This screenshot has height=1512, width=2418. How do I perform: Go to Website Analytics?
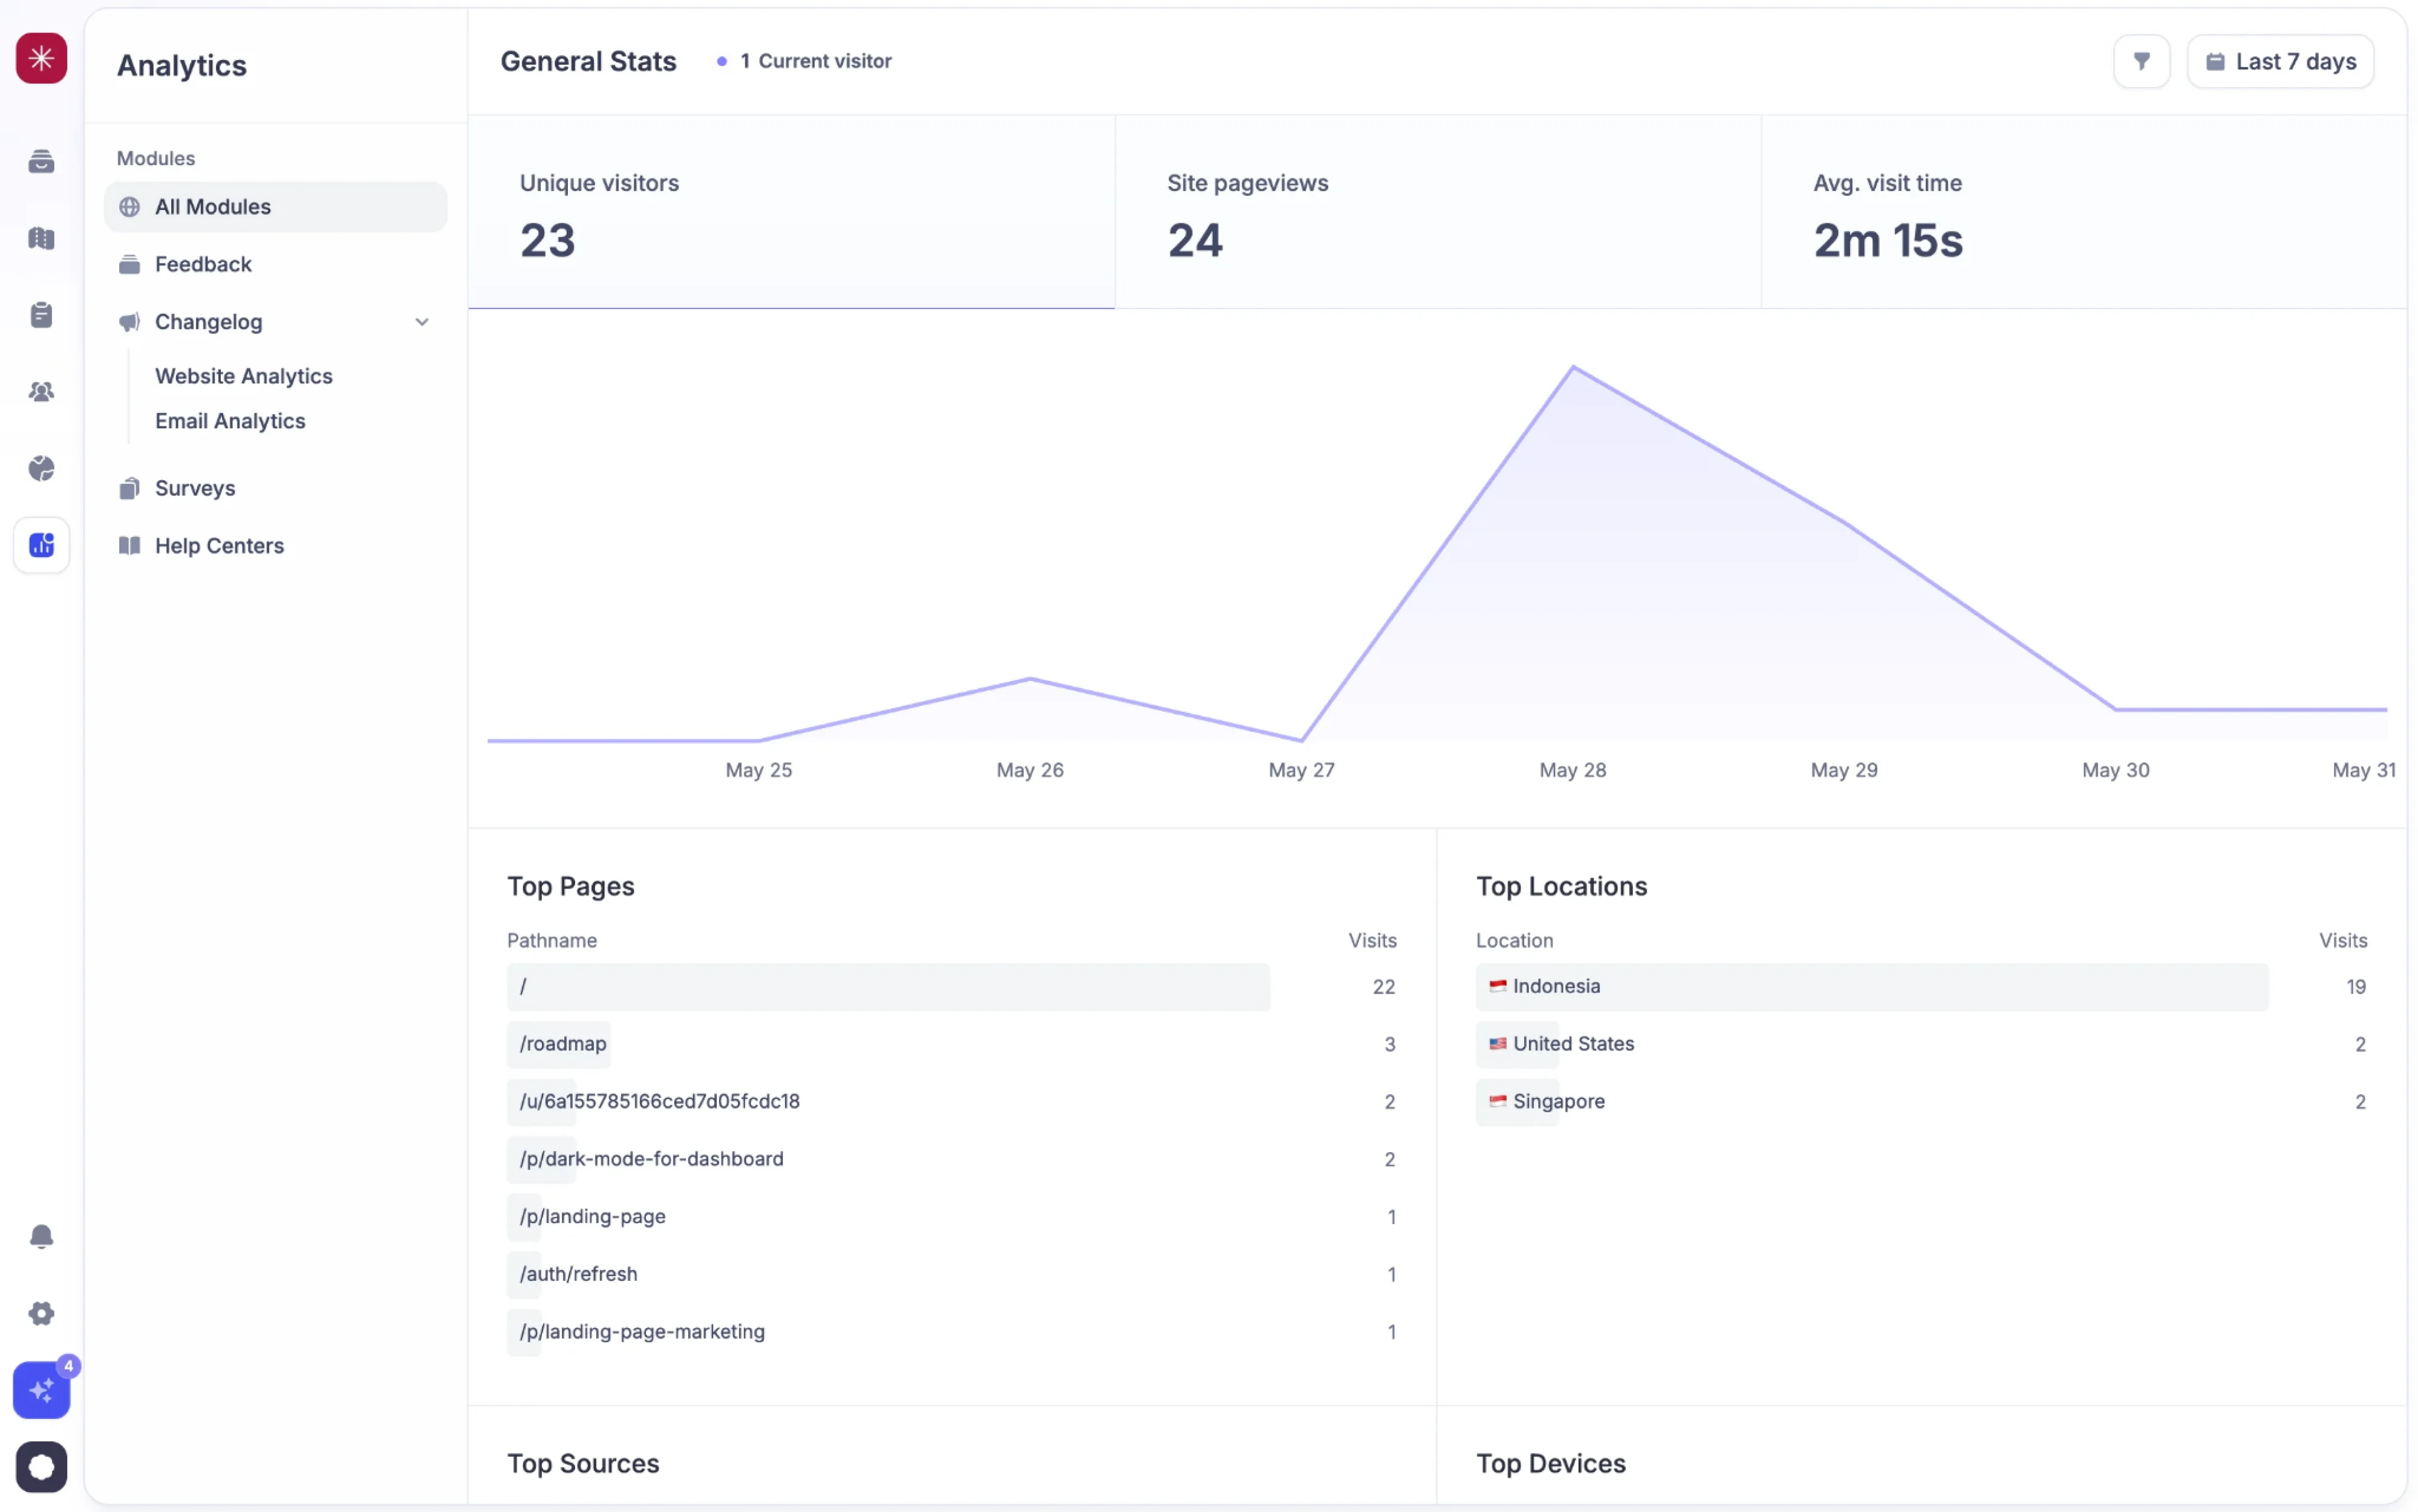(x=244, y=376)
